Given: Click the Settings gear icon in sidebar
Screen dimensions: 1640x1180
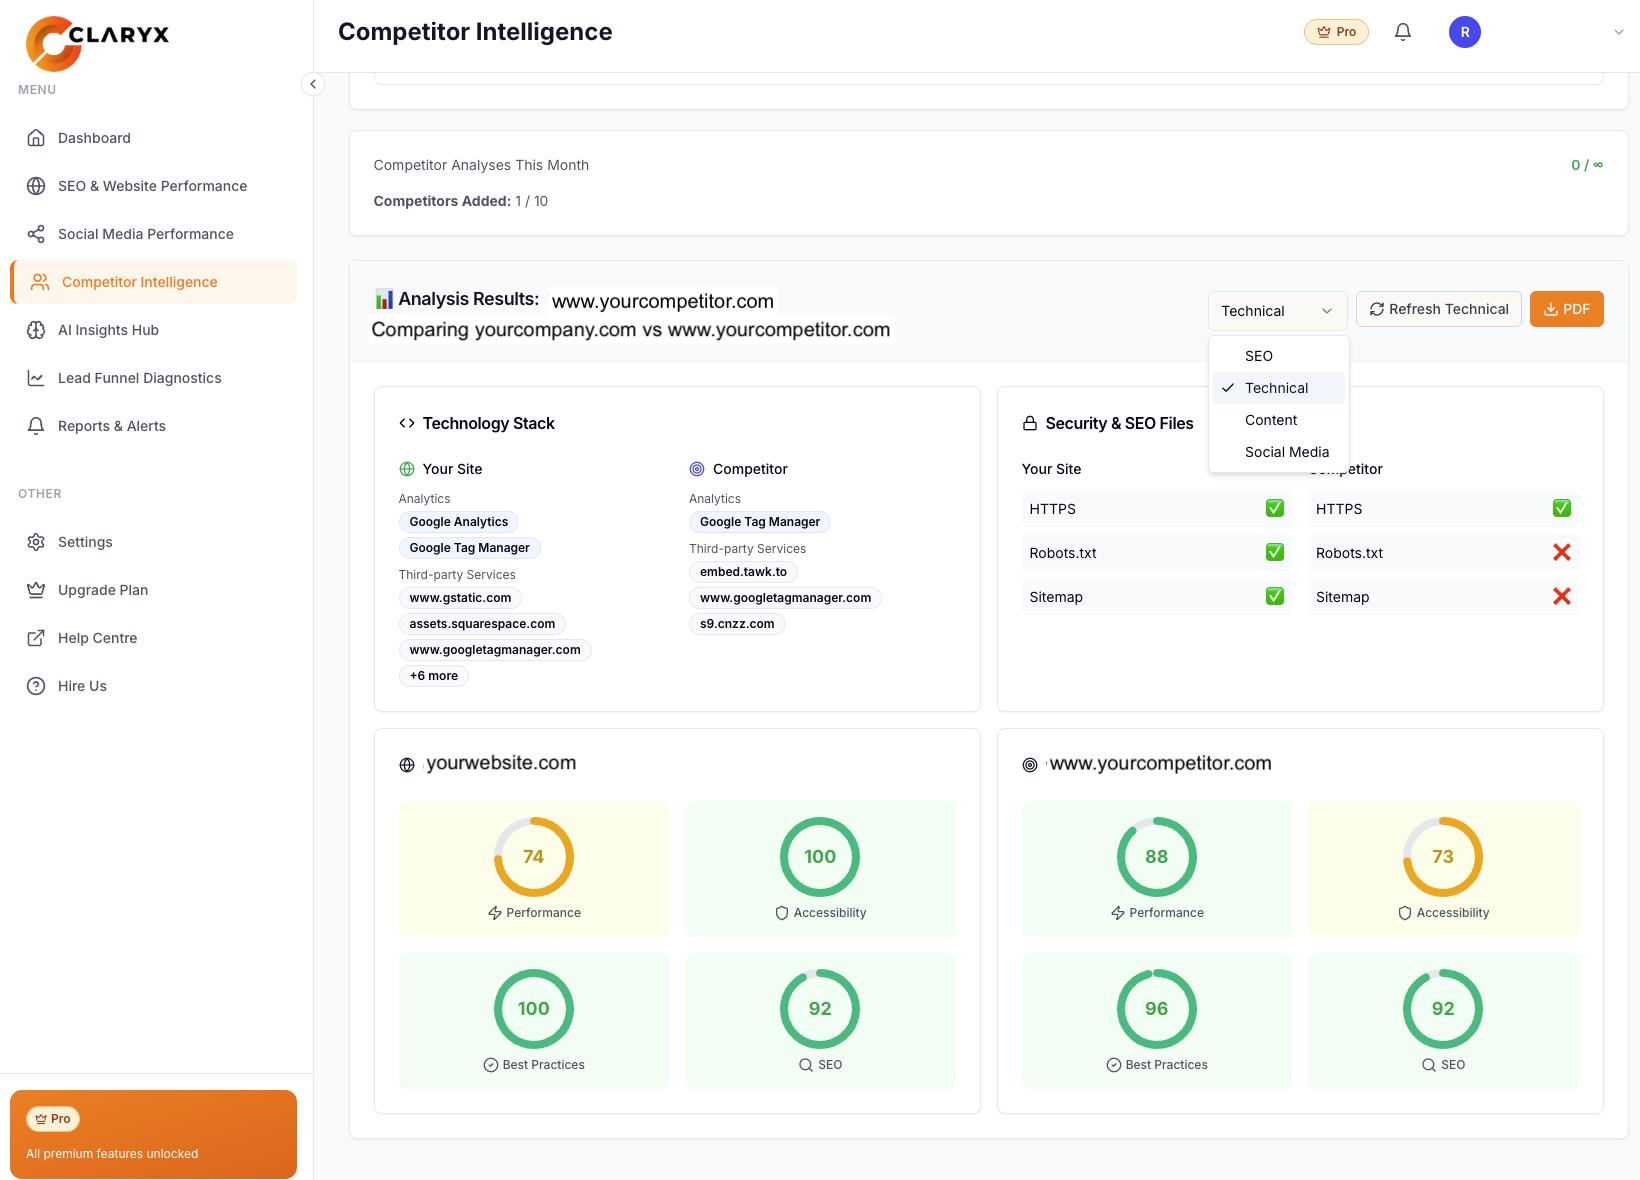Looking at the screenshot, I should (x=36, y=542).
